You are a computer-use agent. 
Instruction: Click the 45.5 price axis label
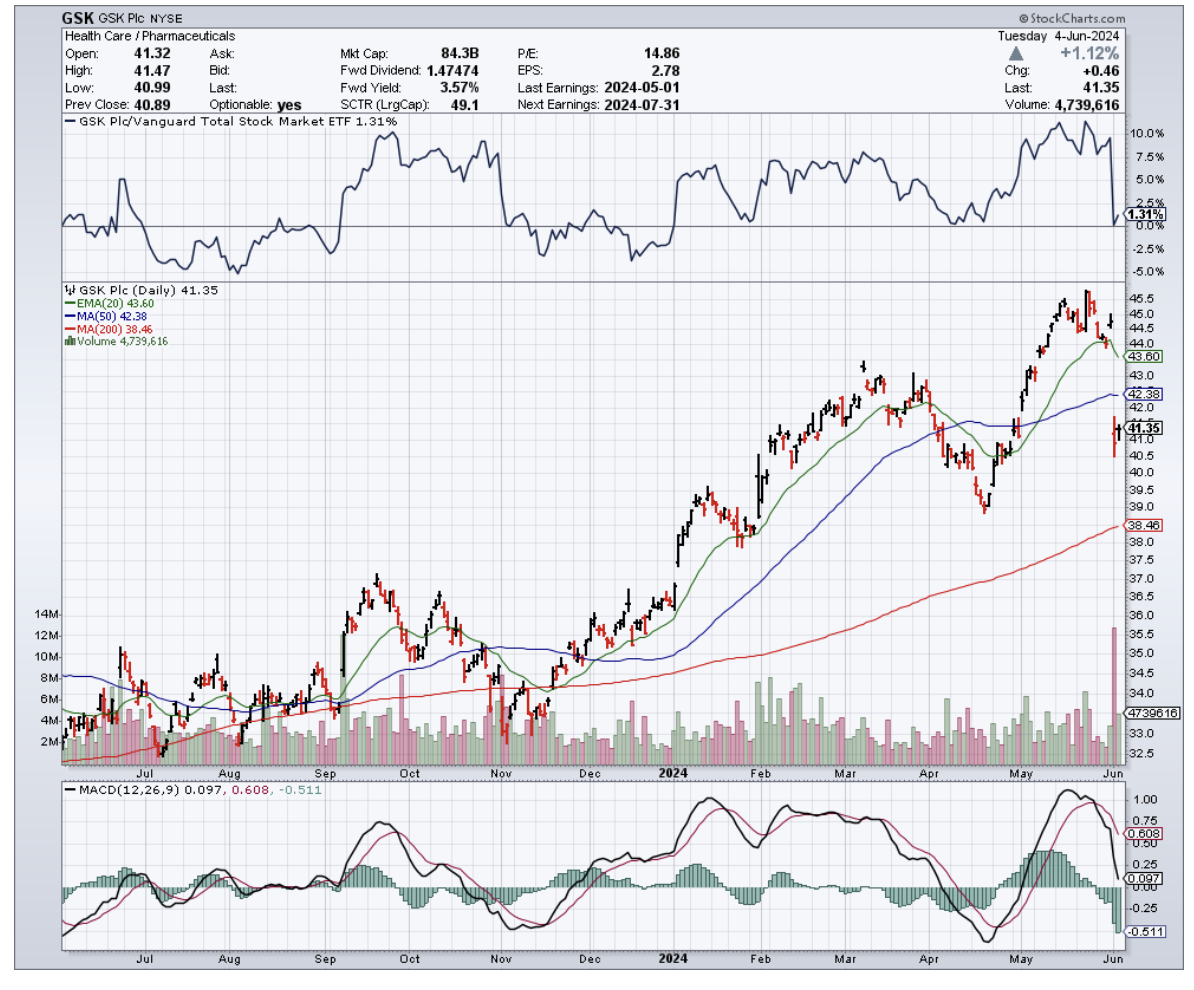click(x=1141, y=299)
